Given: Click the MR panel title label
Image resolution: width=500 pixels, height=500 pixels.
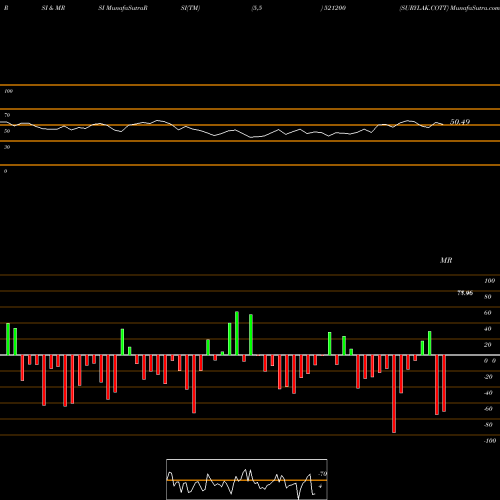Looking at the screenshot, I should (446, 260).
